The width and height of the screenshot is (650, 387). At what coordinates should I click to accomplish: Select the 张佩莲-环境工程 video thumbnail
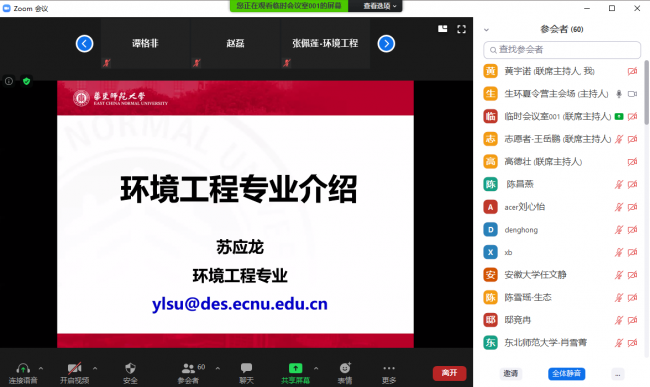click(x=325, y=43)
